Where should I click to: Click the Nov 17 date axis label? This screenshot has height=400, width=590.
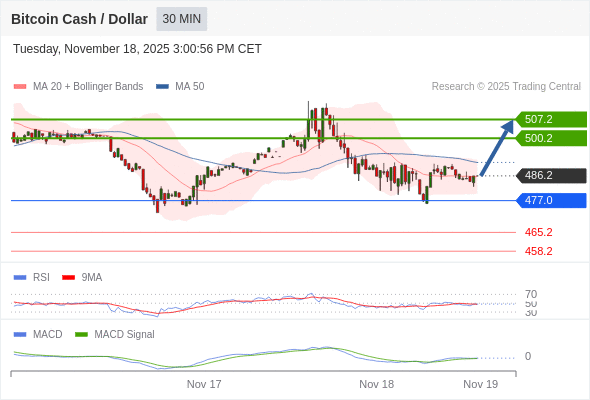(x=204, y=384)
